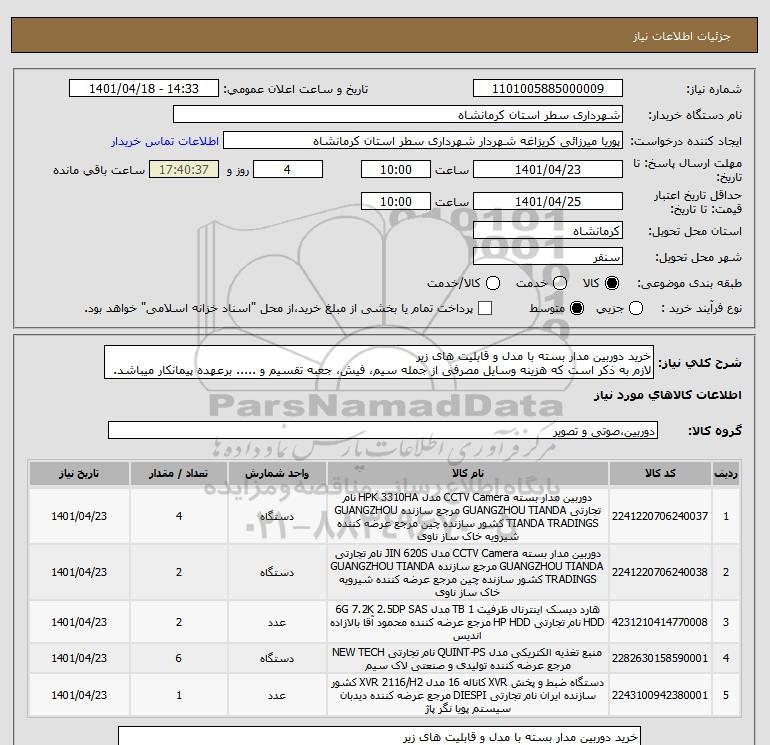Image resolution: width=770 pixels, height=745 pixels.
Task: Click the buyer organization name field
Action: click(398, 115)
